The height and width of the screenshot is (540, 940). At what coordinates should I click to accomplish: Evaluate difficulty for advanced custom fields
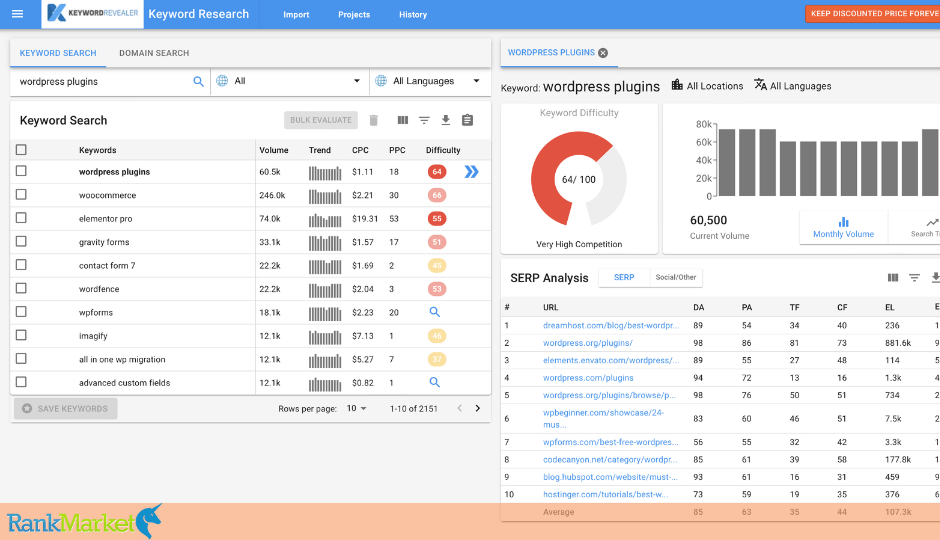coord(435,382)
